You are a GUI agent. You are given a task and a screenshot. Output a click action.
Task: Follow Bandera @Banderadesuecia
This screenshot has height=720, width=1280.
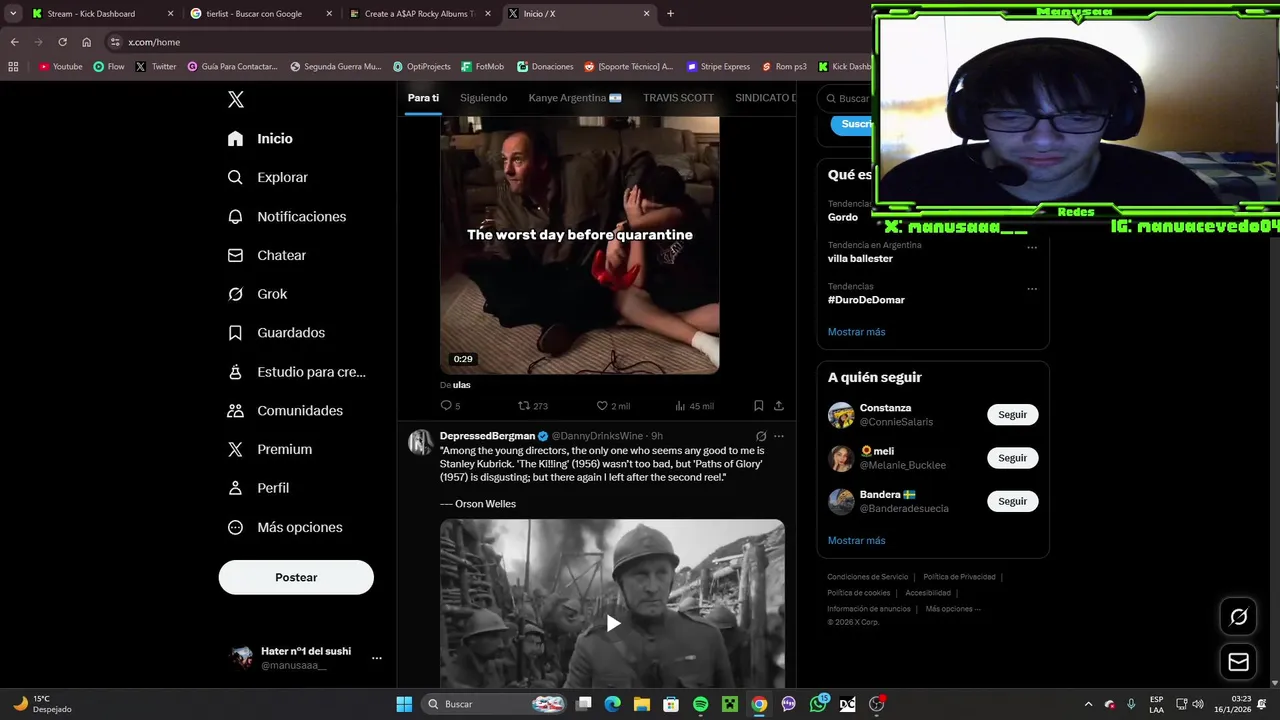click(x=1012, y=501)
